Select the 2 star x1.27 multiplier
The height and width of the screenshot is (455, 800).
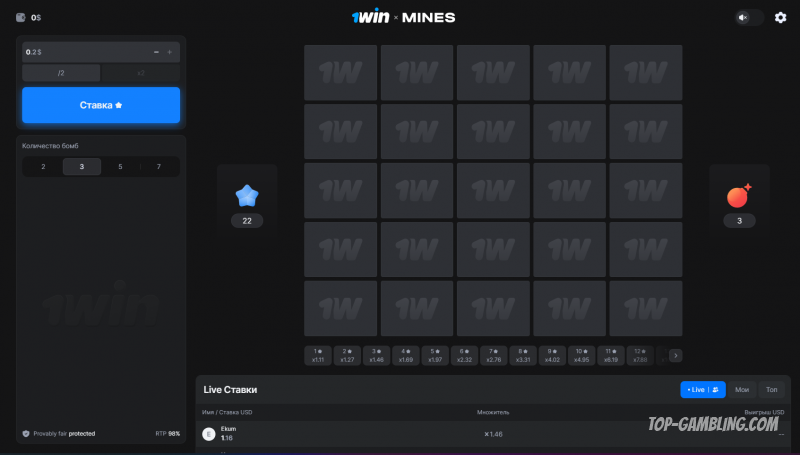click(x=347, y=356)
